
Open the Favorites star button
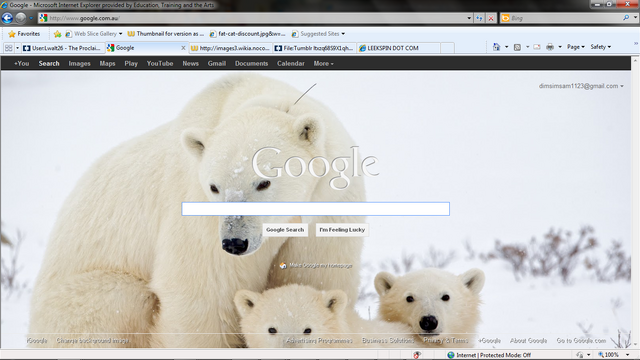tap(24, 34)
